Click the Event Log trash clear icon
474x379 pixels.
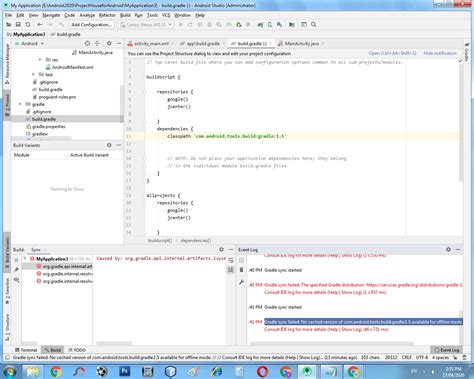coord(242,270)
